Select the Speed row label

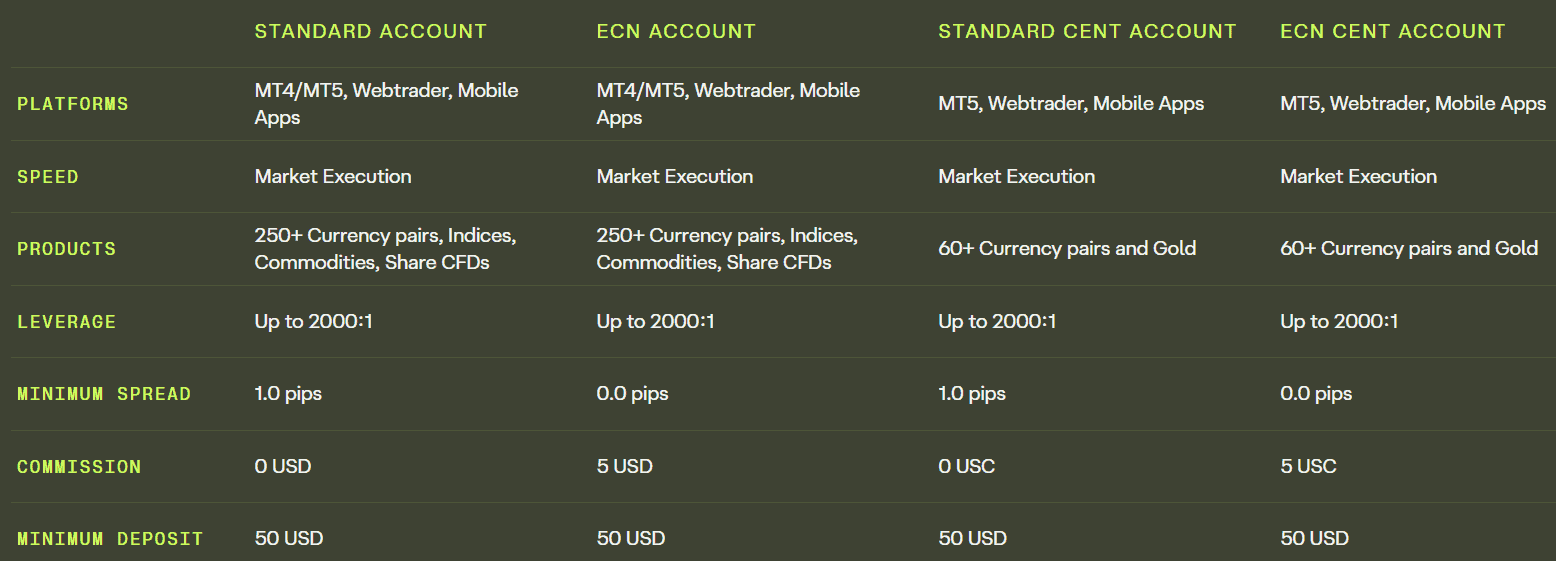click(48, 177)
